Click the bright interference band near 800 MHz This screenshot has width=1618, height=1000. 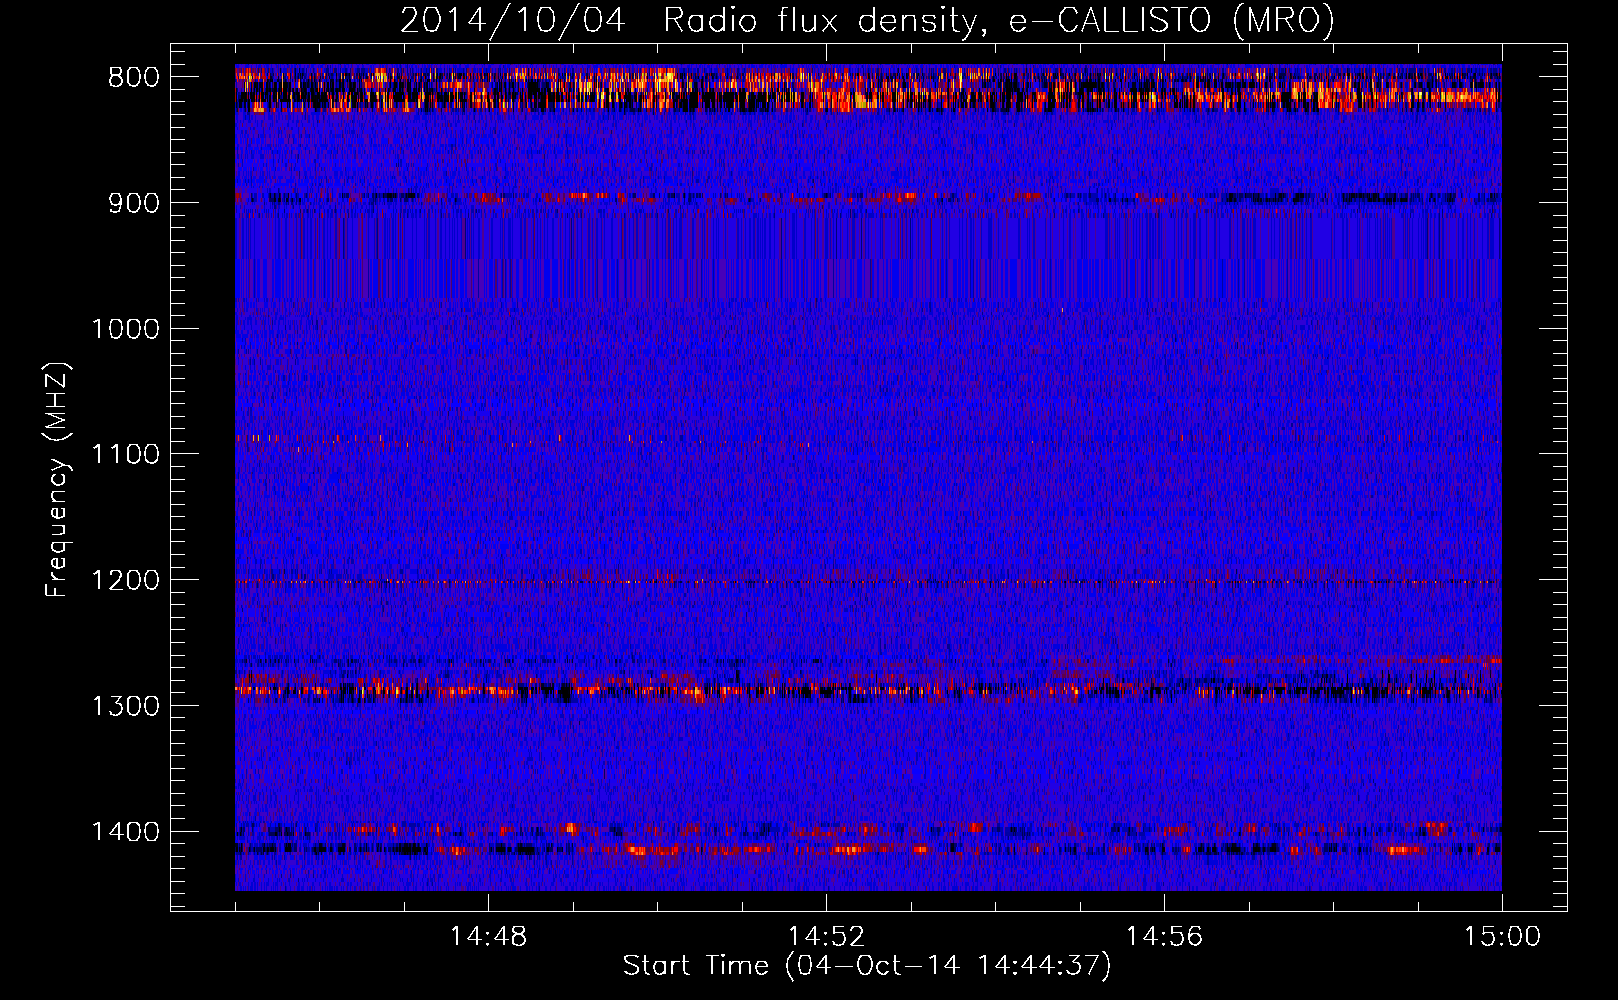pyautogui.click(x=868, y=88)
